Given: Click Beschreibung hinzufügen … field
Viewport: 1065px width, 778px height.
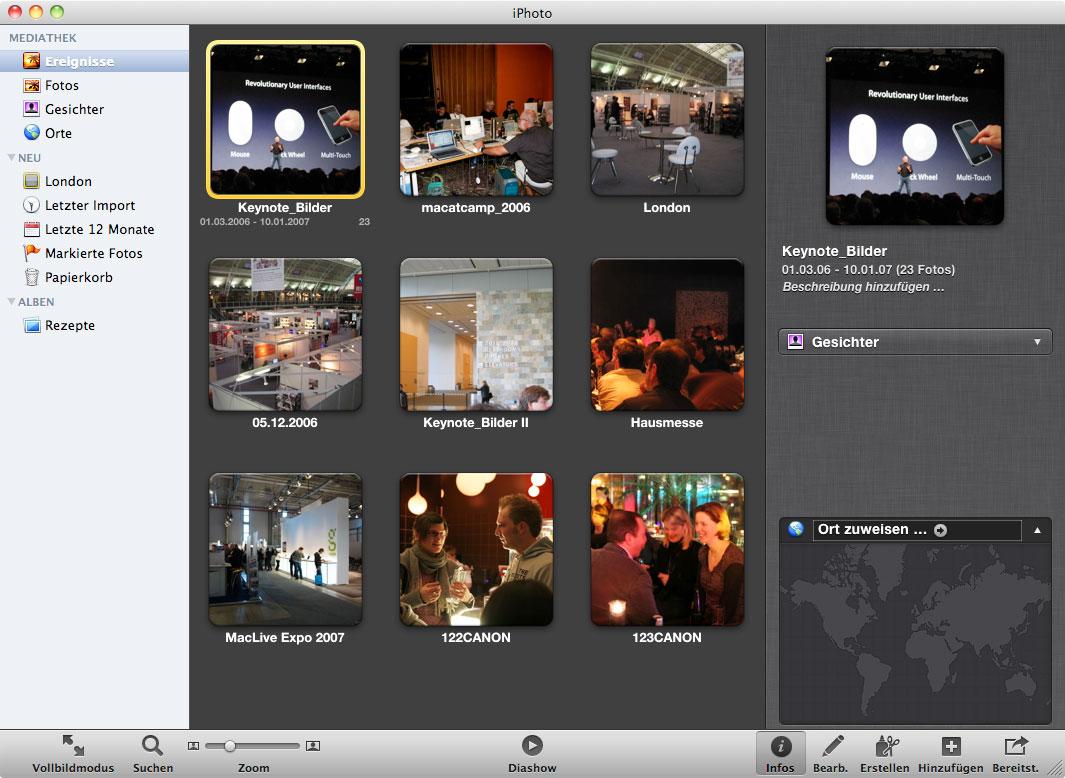Looking at the screenshot, I should click(863, 287).
